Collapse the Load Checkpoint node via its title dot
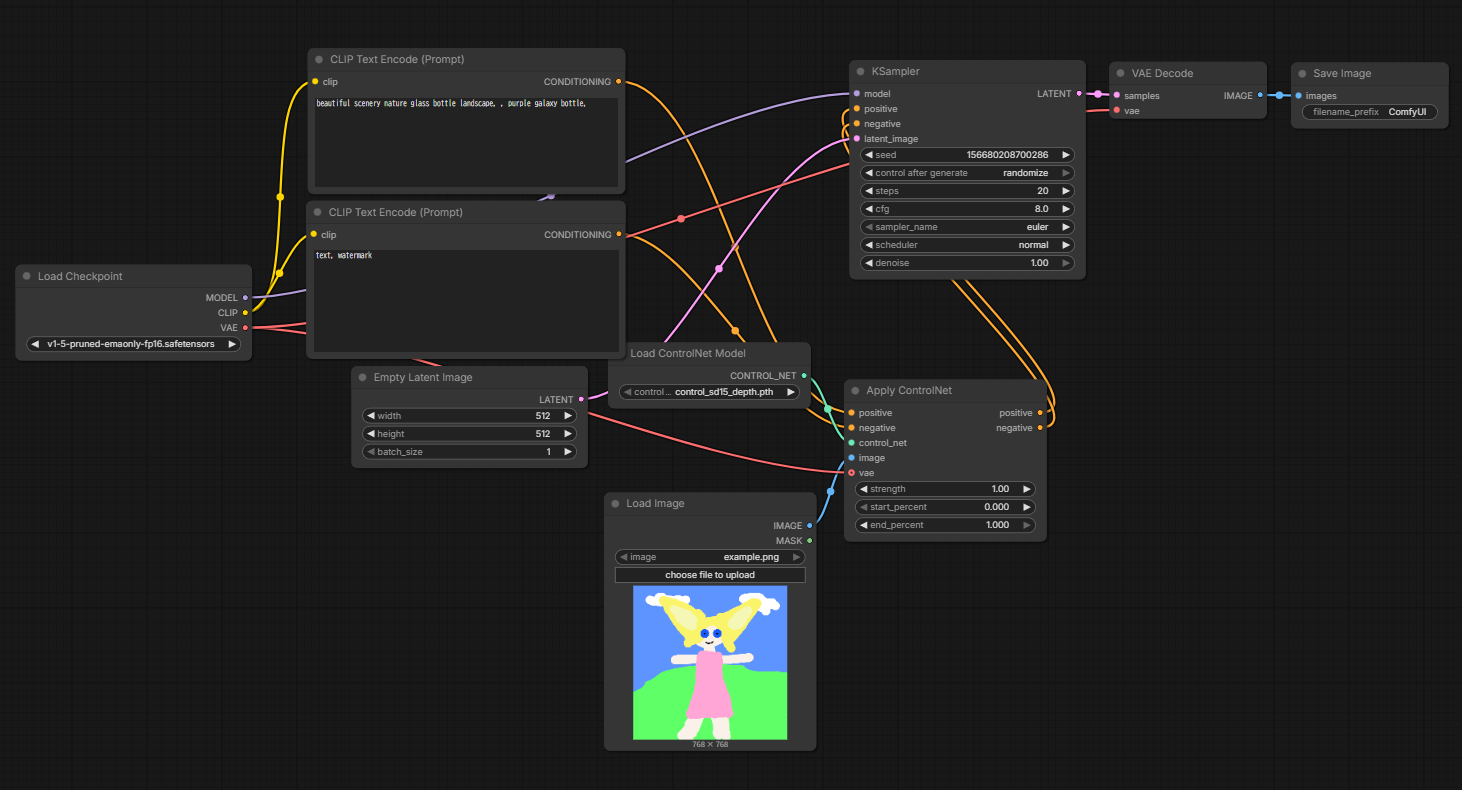 point(27,276)
